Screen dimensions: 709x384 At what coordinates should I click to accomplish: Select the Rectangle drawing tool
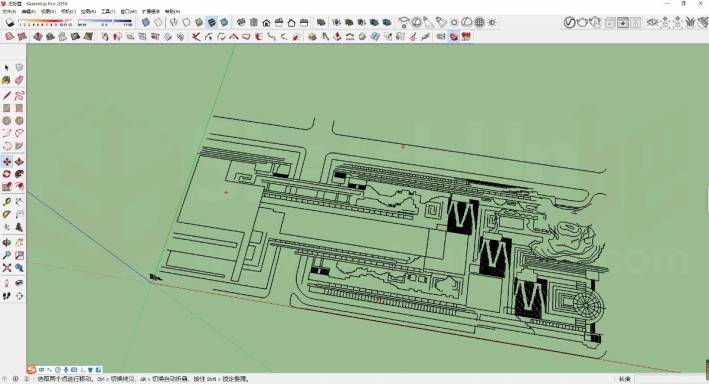click(6, 109)
